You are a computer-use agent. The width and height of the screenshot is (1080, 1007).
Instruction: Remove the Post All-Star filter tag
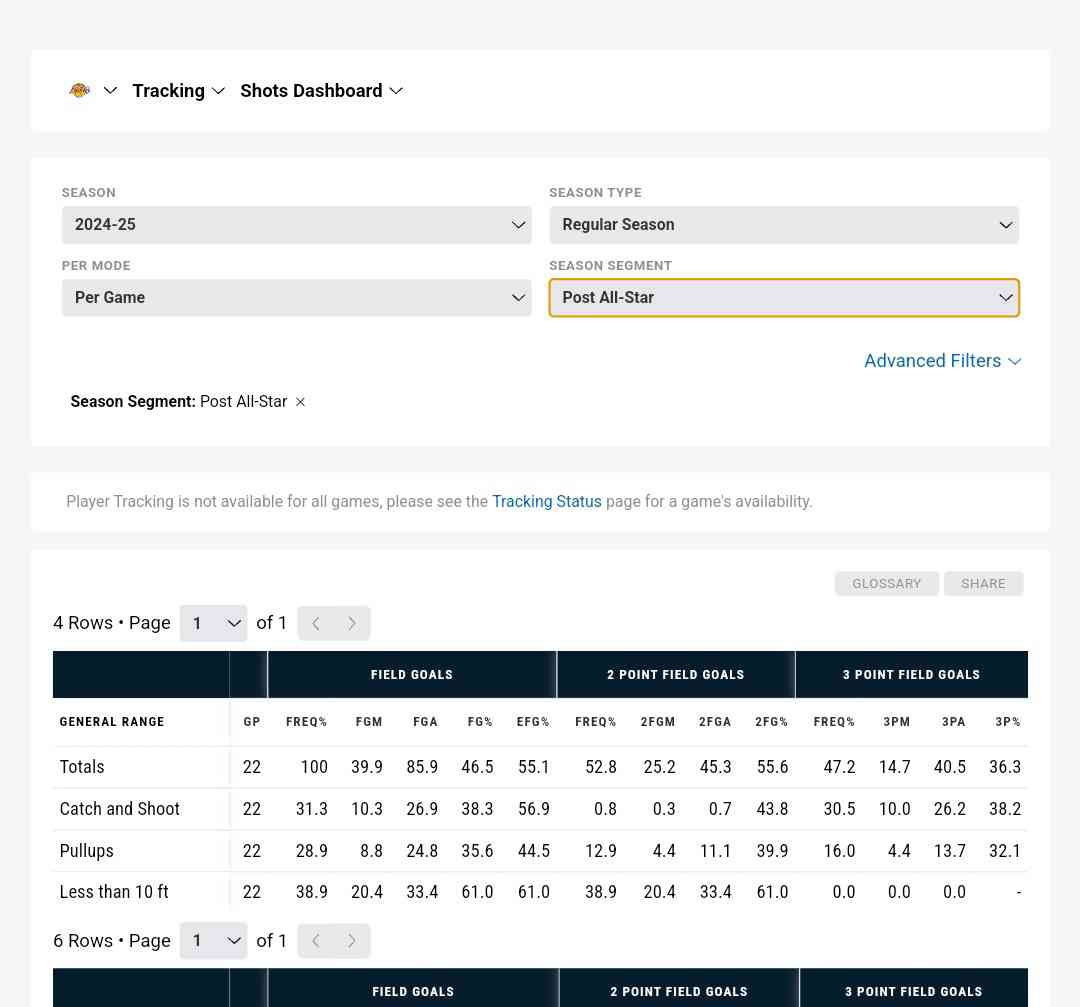coord(300,402)
